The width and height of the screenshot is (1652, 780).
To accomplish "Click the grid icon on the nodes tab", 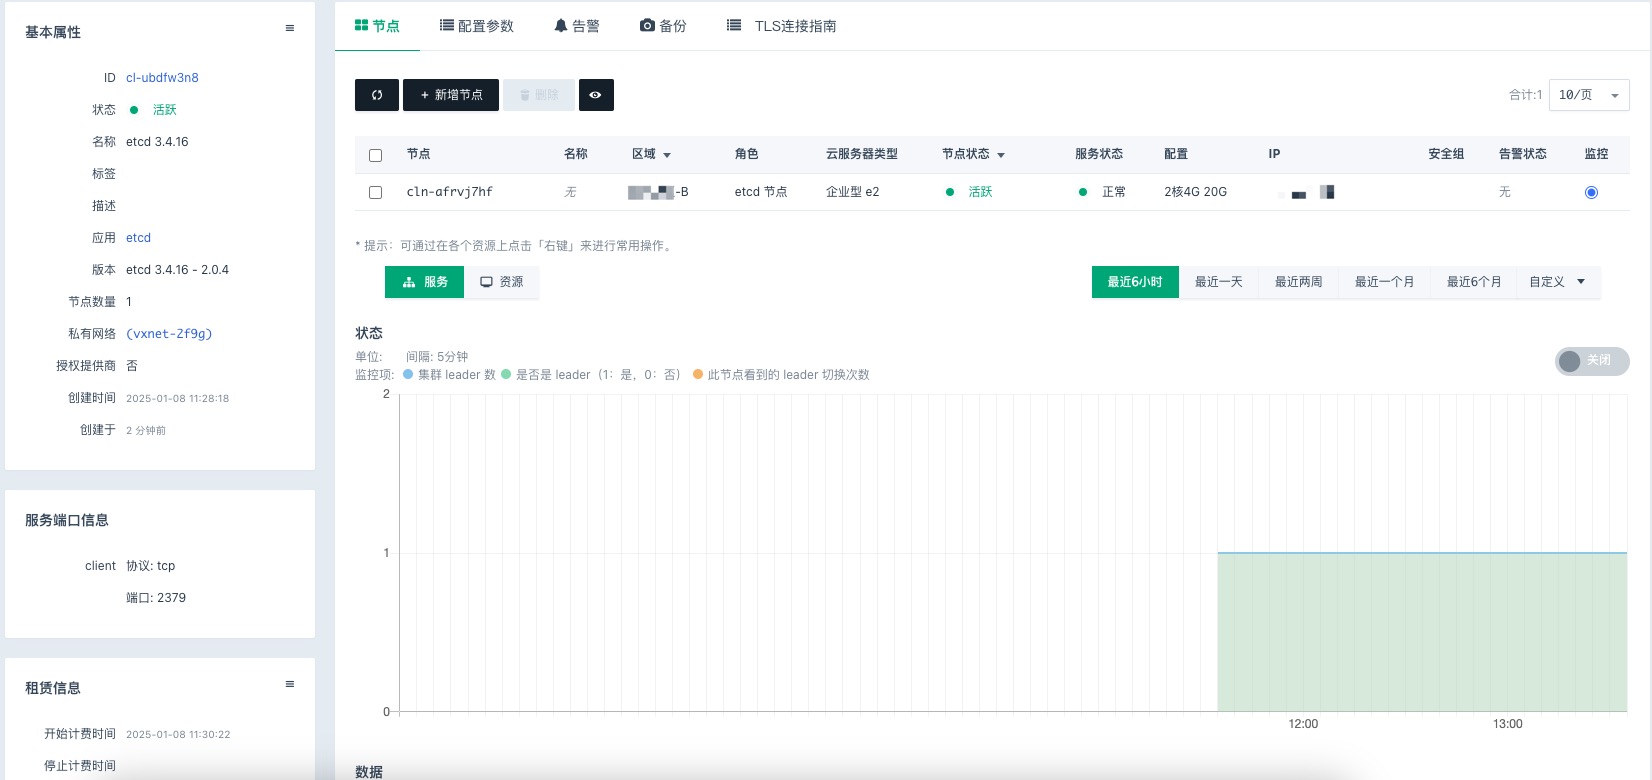I will tap(362, 25).
